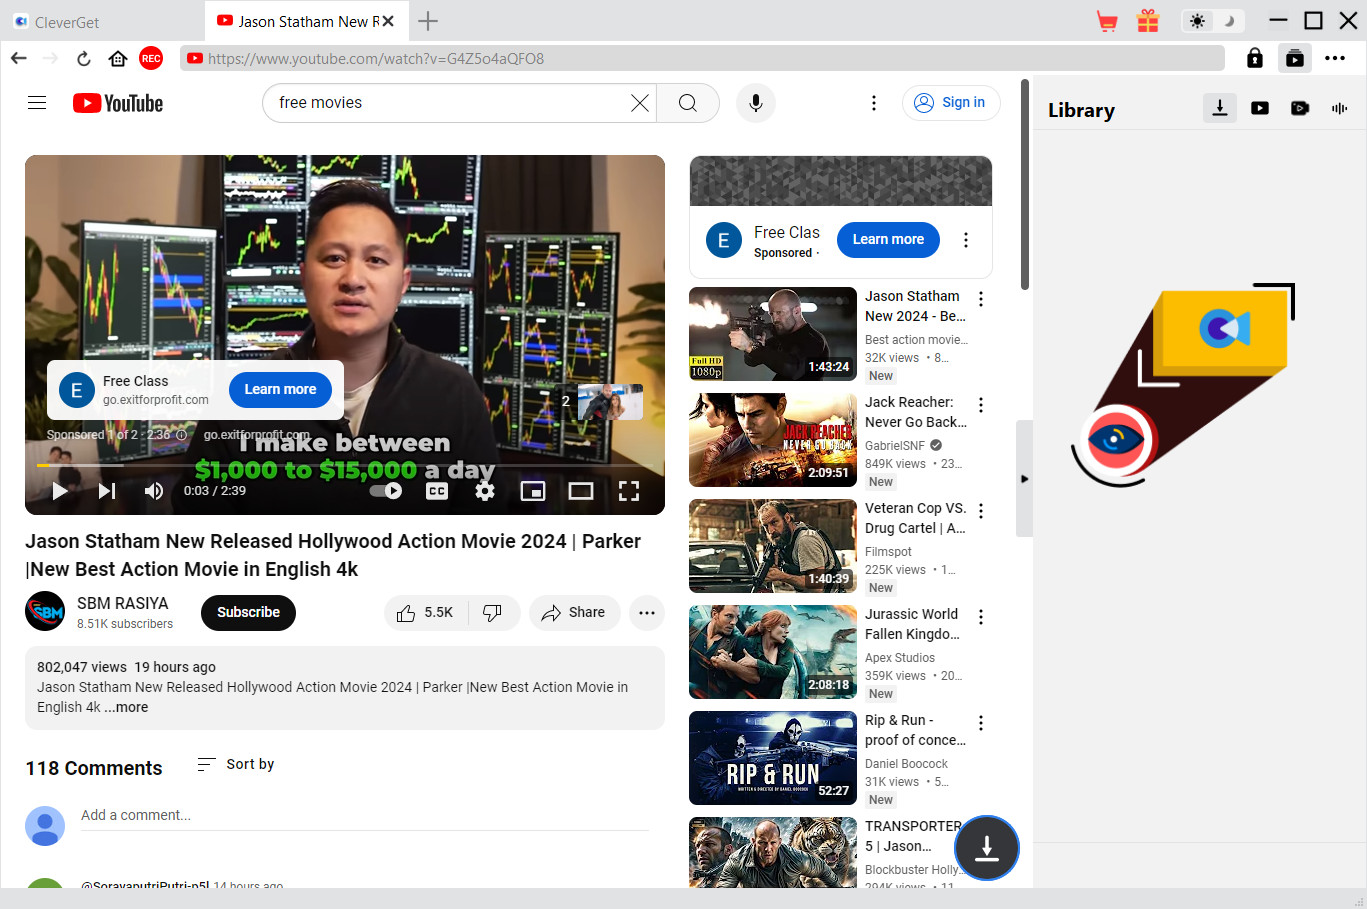Click the orange gift box icon

coord(1148,21)
